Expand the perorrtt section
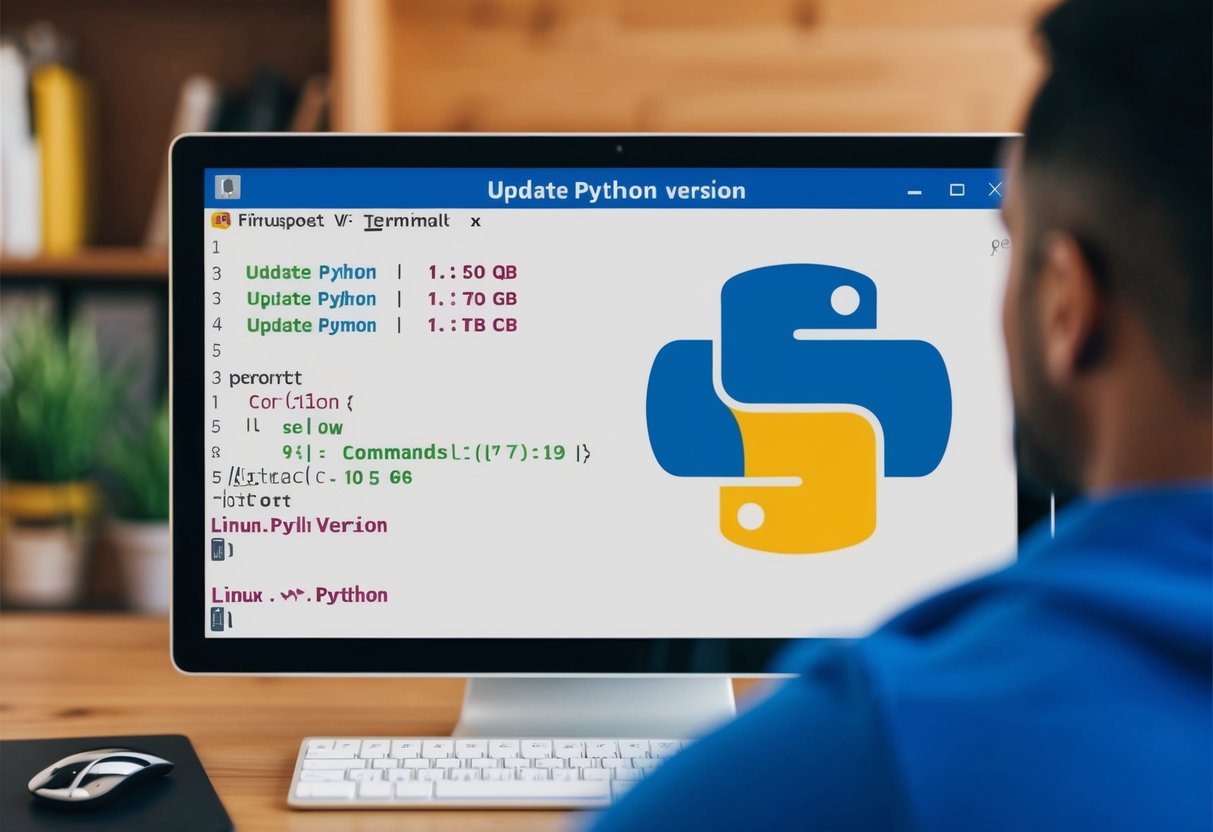 point(265,378)
